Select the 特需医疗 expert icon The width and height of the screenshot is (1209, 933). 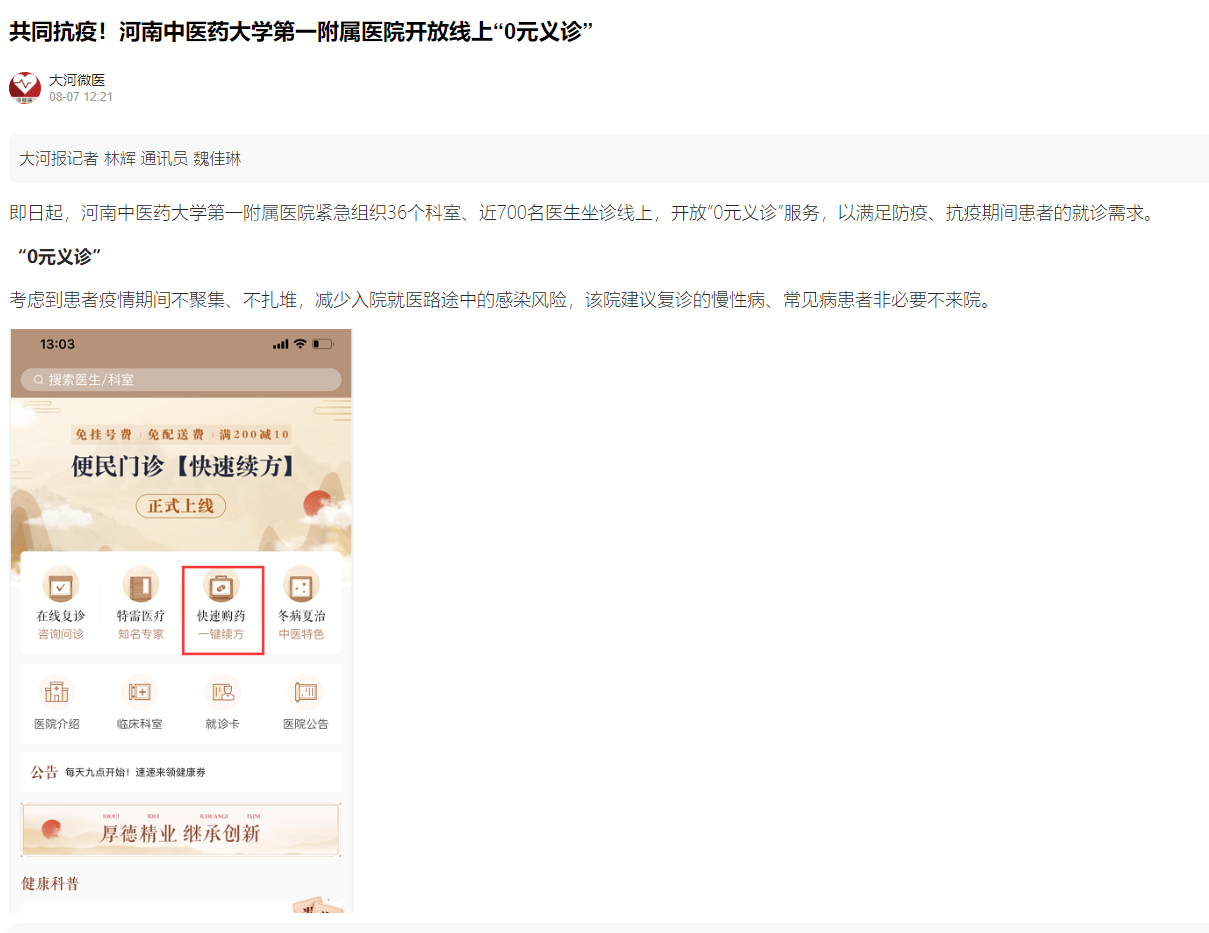141,586
